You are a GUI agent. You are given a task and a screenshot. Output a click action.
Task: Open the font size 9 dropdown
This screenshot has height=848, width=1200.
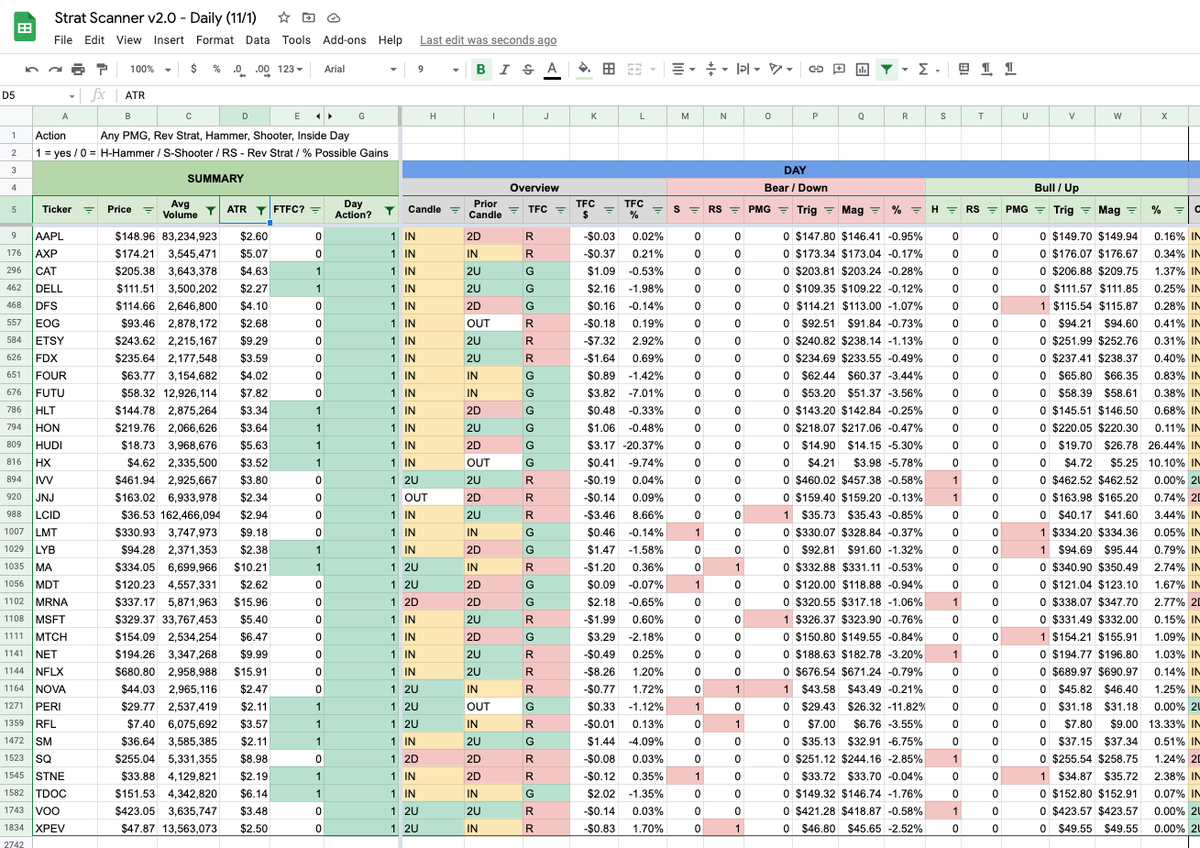(438, 69)
